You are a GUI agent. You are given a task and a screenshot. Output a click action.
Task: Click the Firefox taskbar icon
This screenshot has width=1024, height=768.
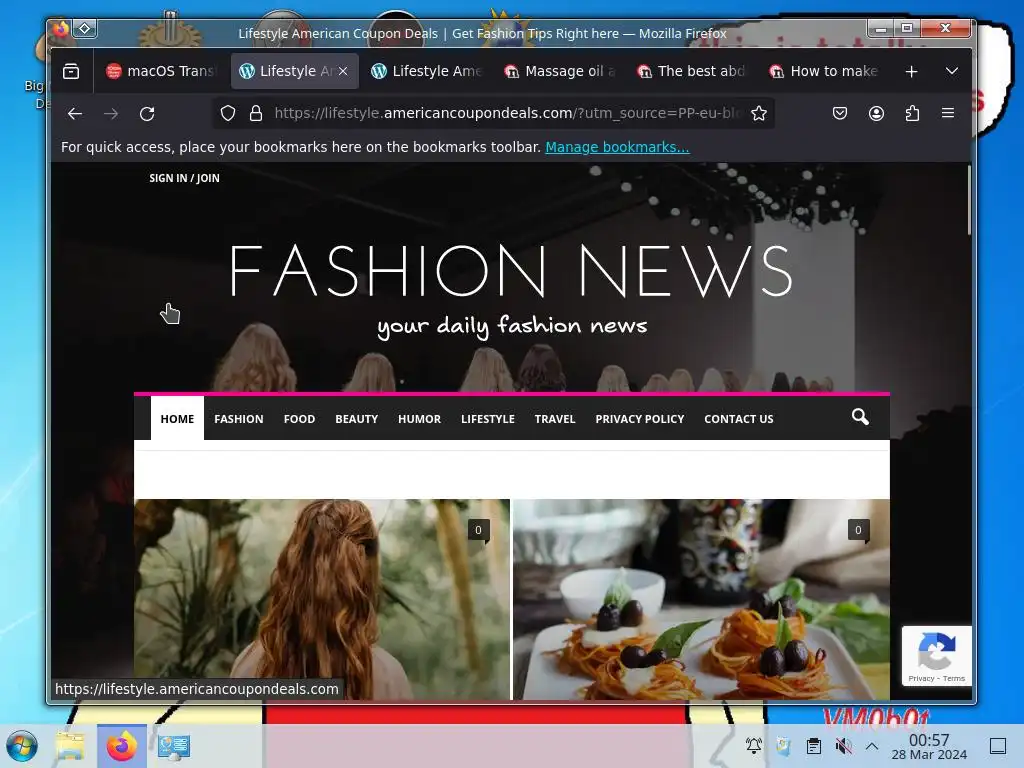[x=121, y=746]
